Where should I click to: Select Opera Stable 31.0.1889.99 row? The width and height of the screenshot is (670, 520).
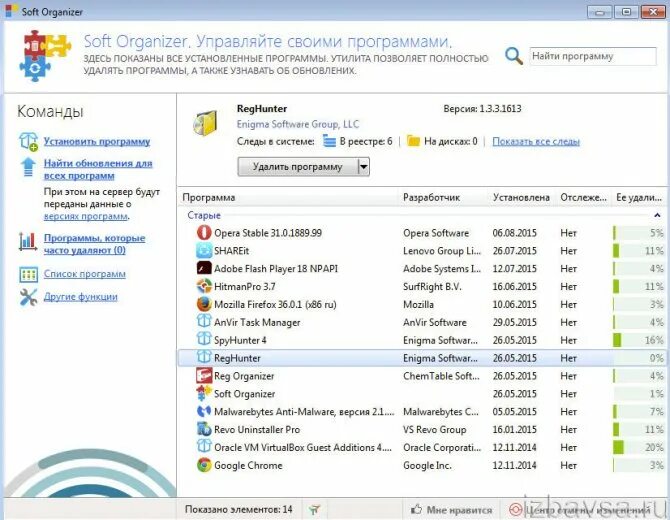422,233
